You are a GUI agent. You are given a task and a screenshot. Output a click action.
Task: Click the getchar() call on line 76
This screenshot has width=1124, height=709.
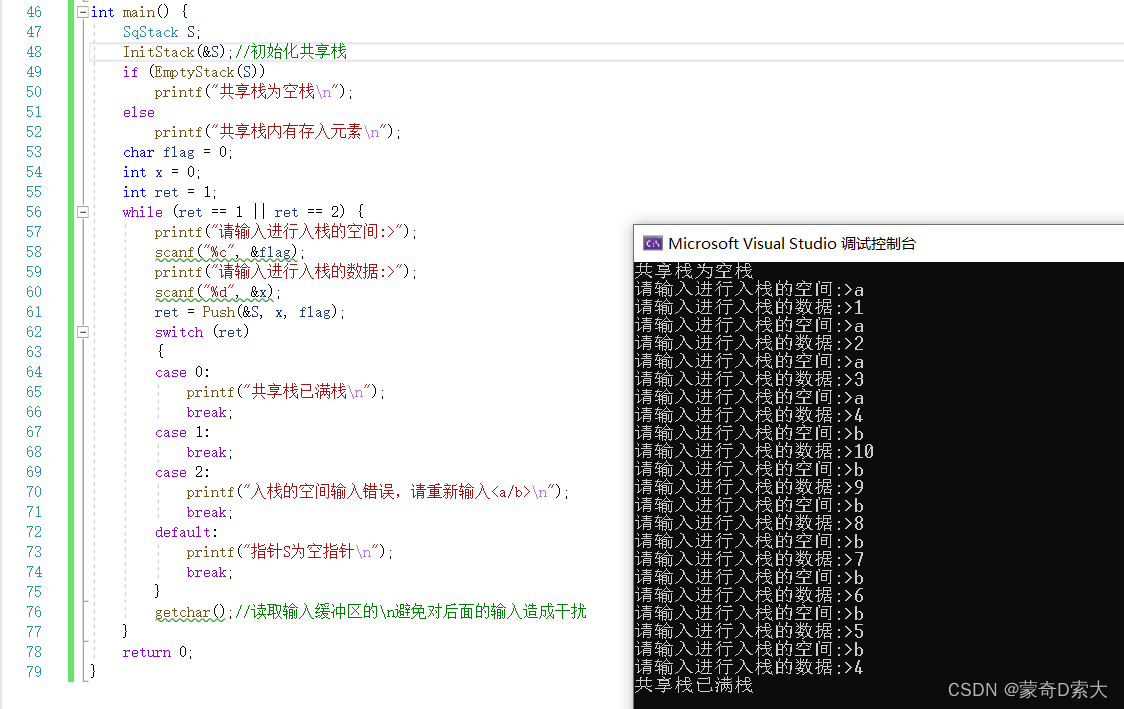(191, 612)
